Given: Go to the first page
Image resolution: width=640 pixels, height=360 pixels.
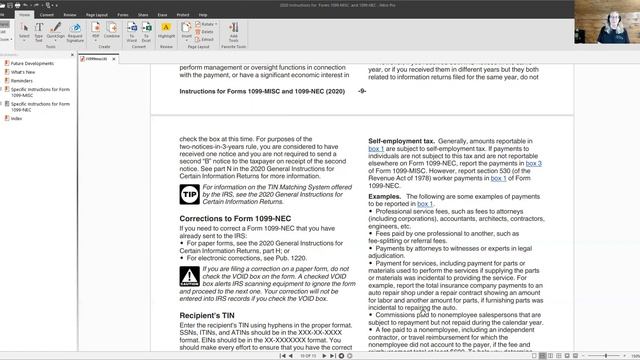Looking at the screenshot, I should [282, 356].
